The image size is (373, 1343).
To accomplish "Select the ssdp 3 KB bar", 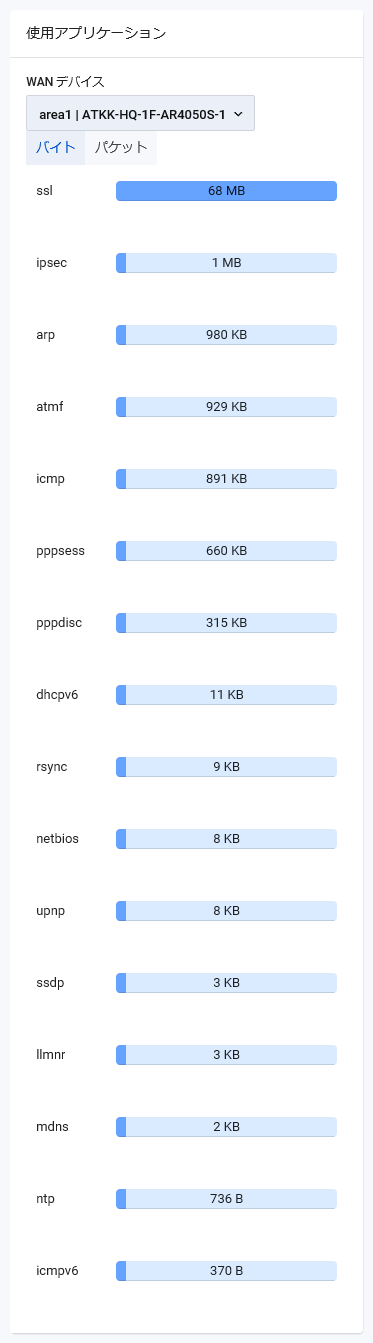I will 226,983.
